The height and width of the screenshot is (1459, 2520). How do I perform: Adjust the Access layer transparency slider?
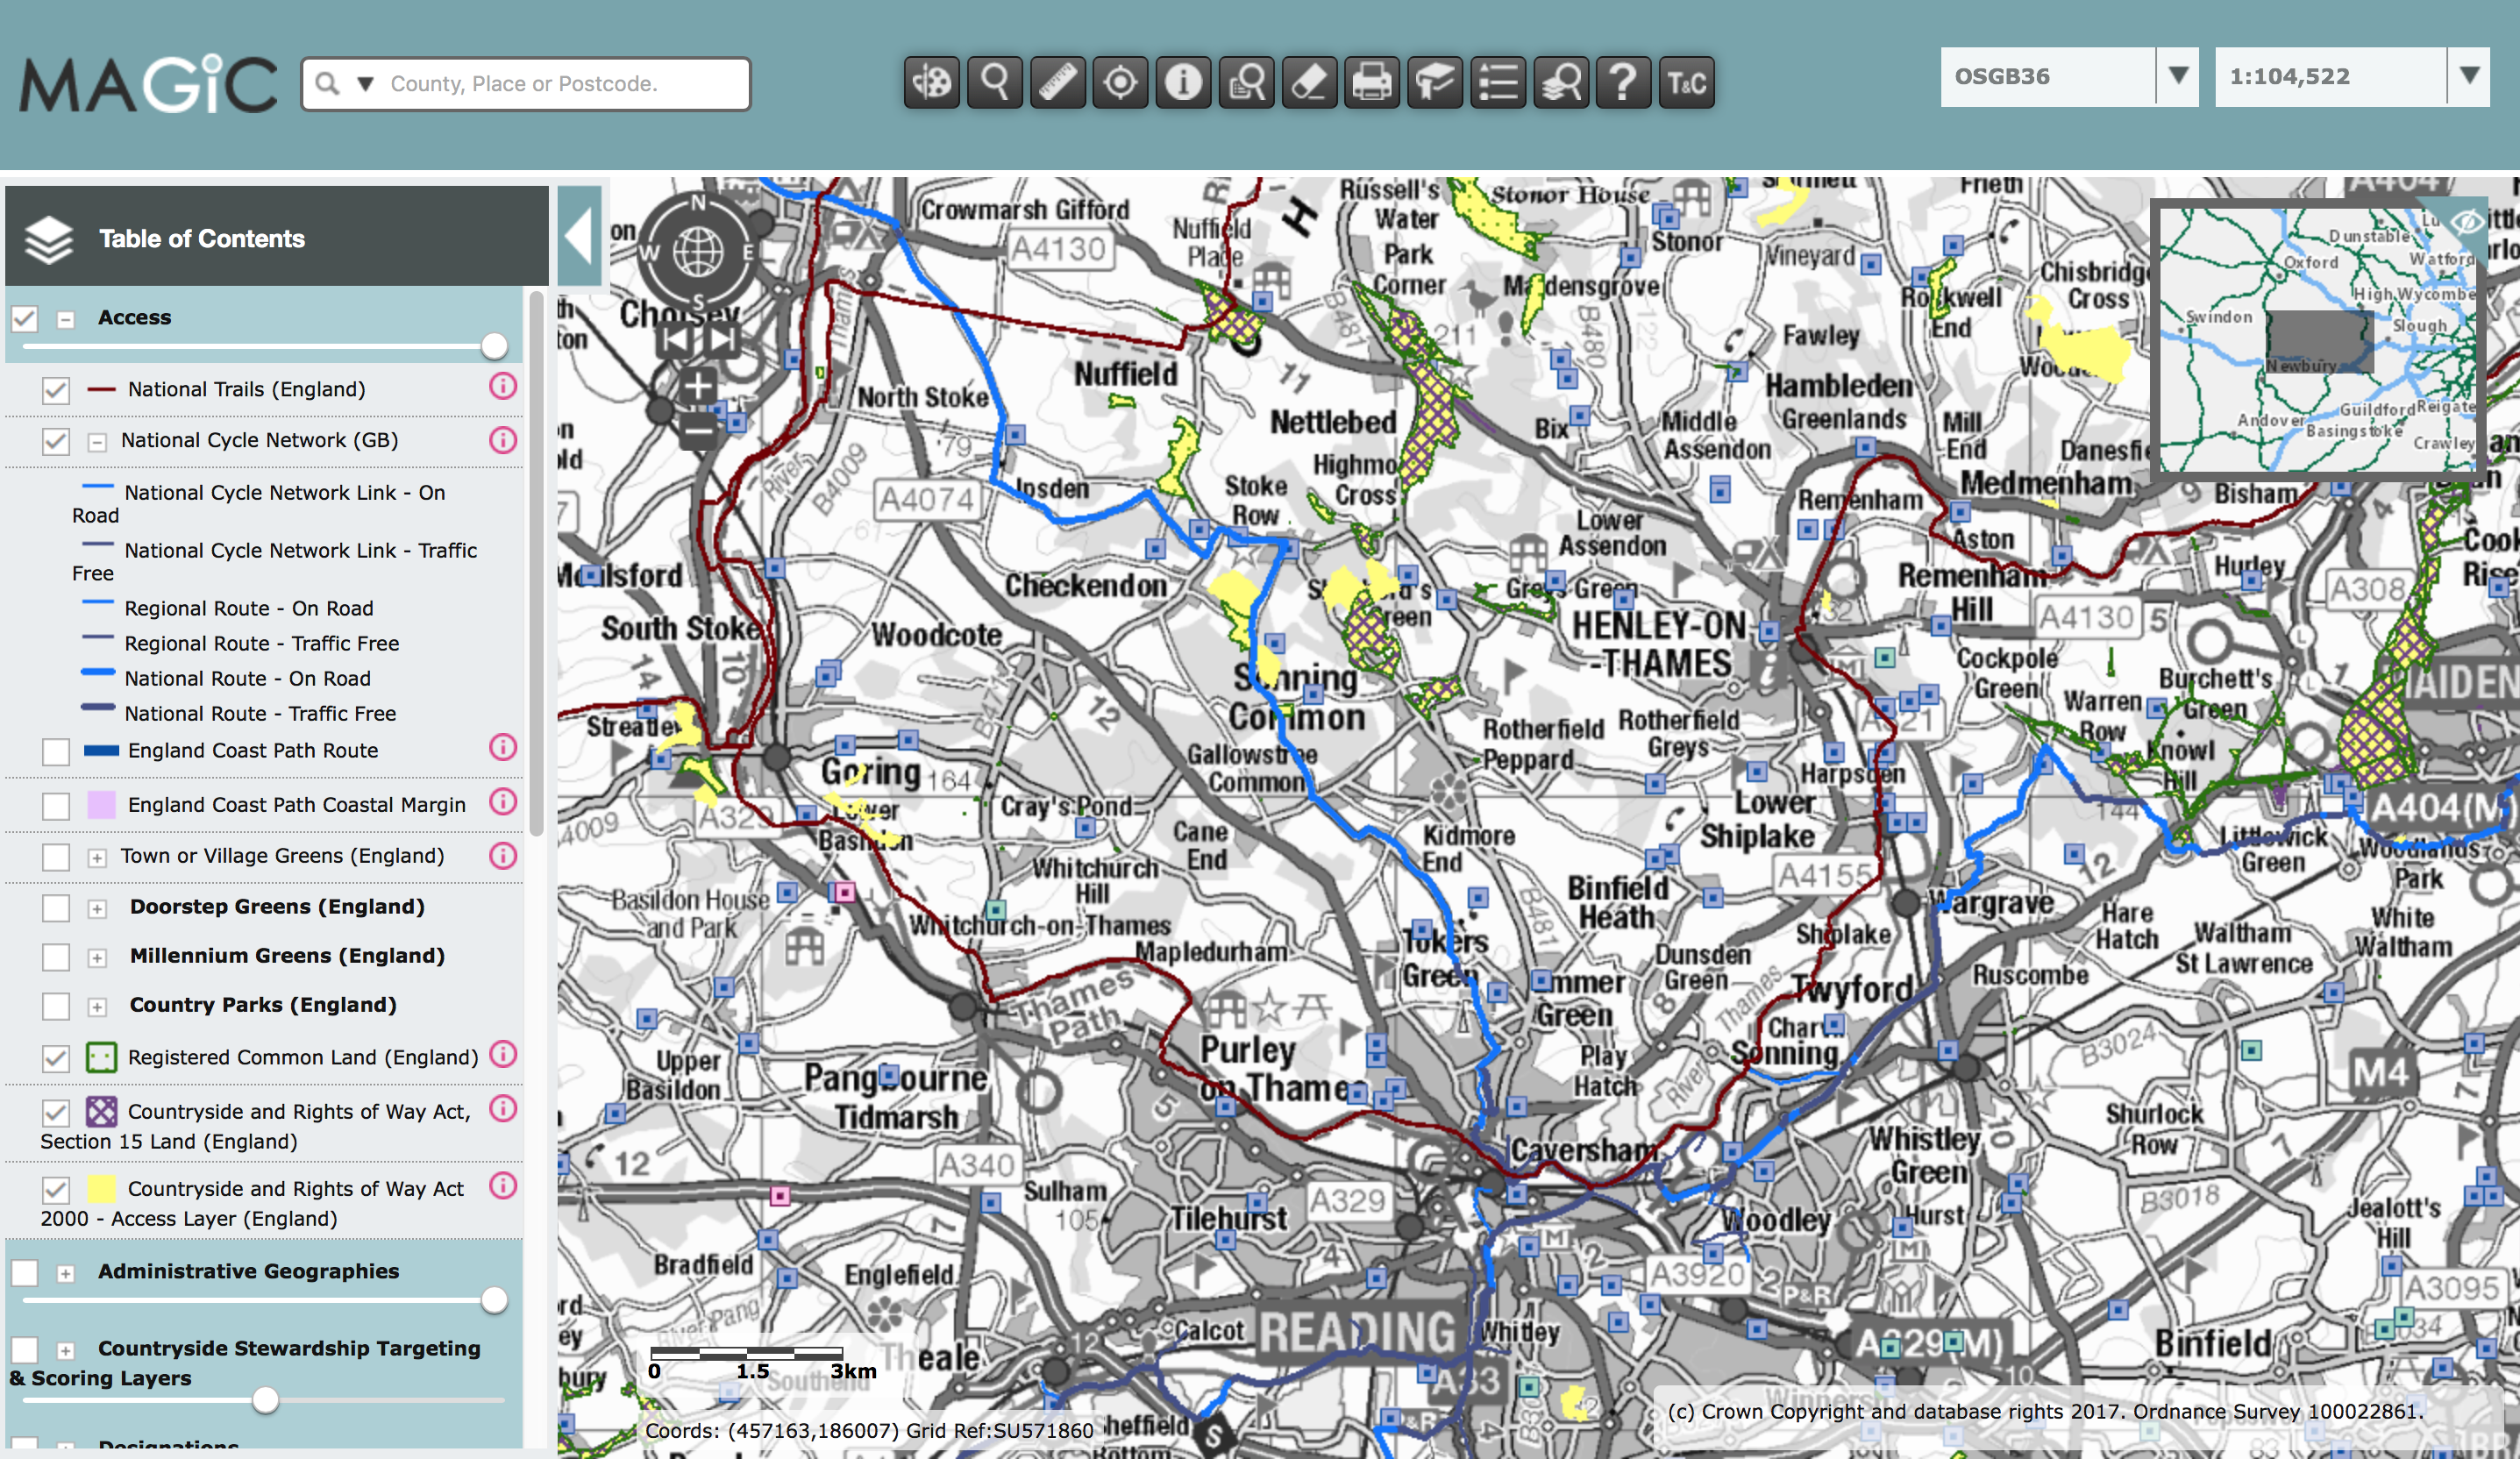click(x=494, y=346)
